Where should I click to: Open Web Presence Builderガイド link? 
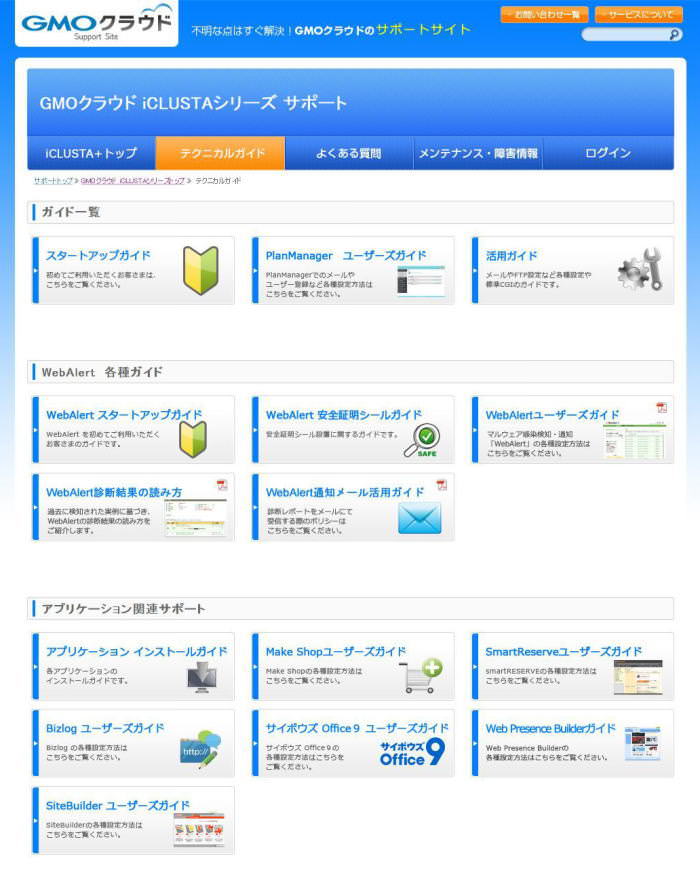[x=550, y=729]
